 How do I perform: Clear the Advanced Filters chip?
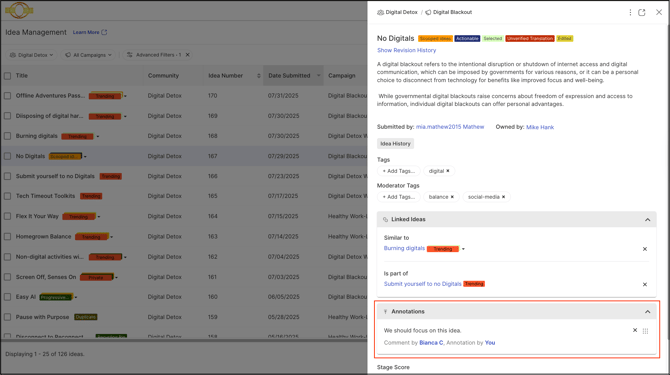coord(188,55)
